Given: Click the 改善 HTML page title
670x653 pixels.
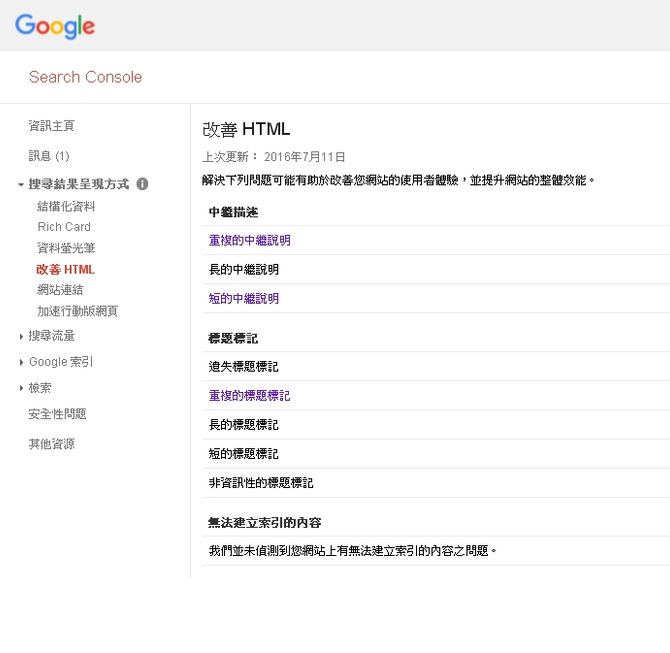Looking at the screenshot, I should pos(246,129).
